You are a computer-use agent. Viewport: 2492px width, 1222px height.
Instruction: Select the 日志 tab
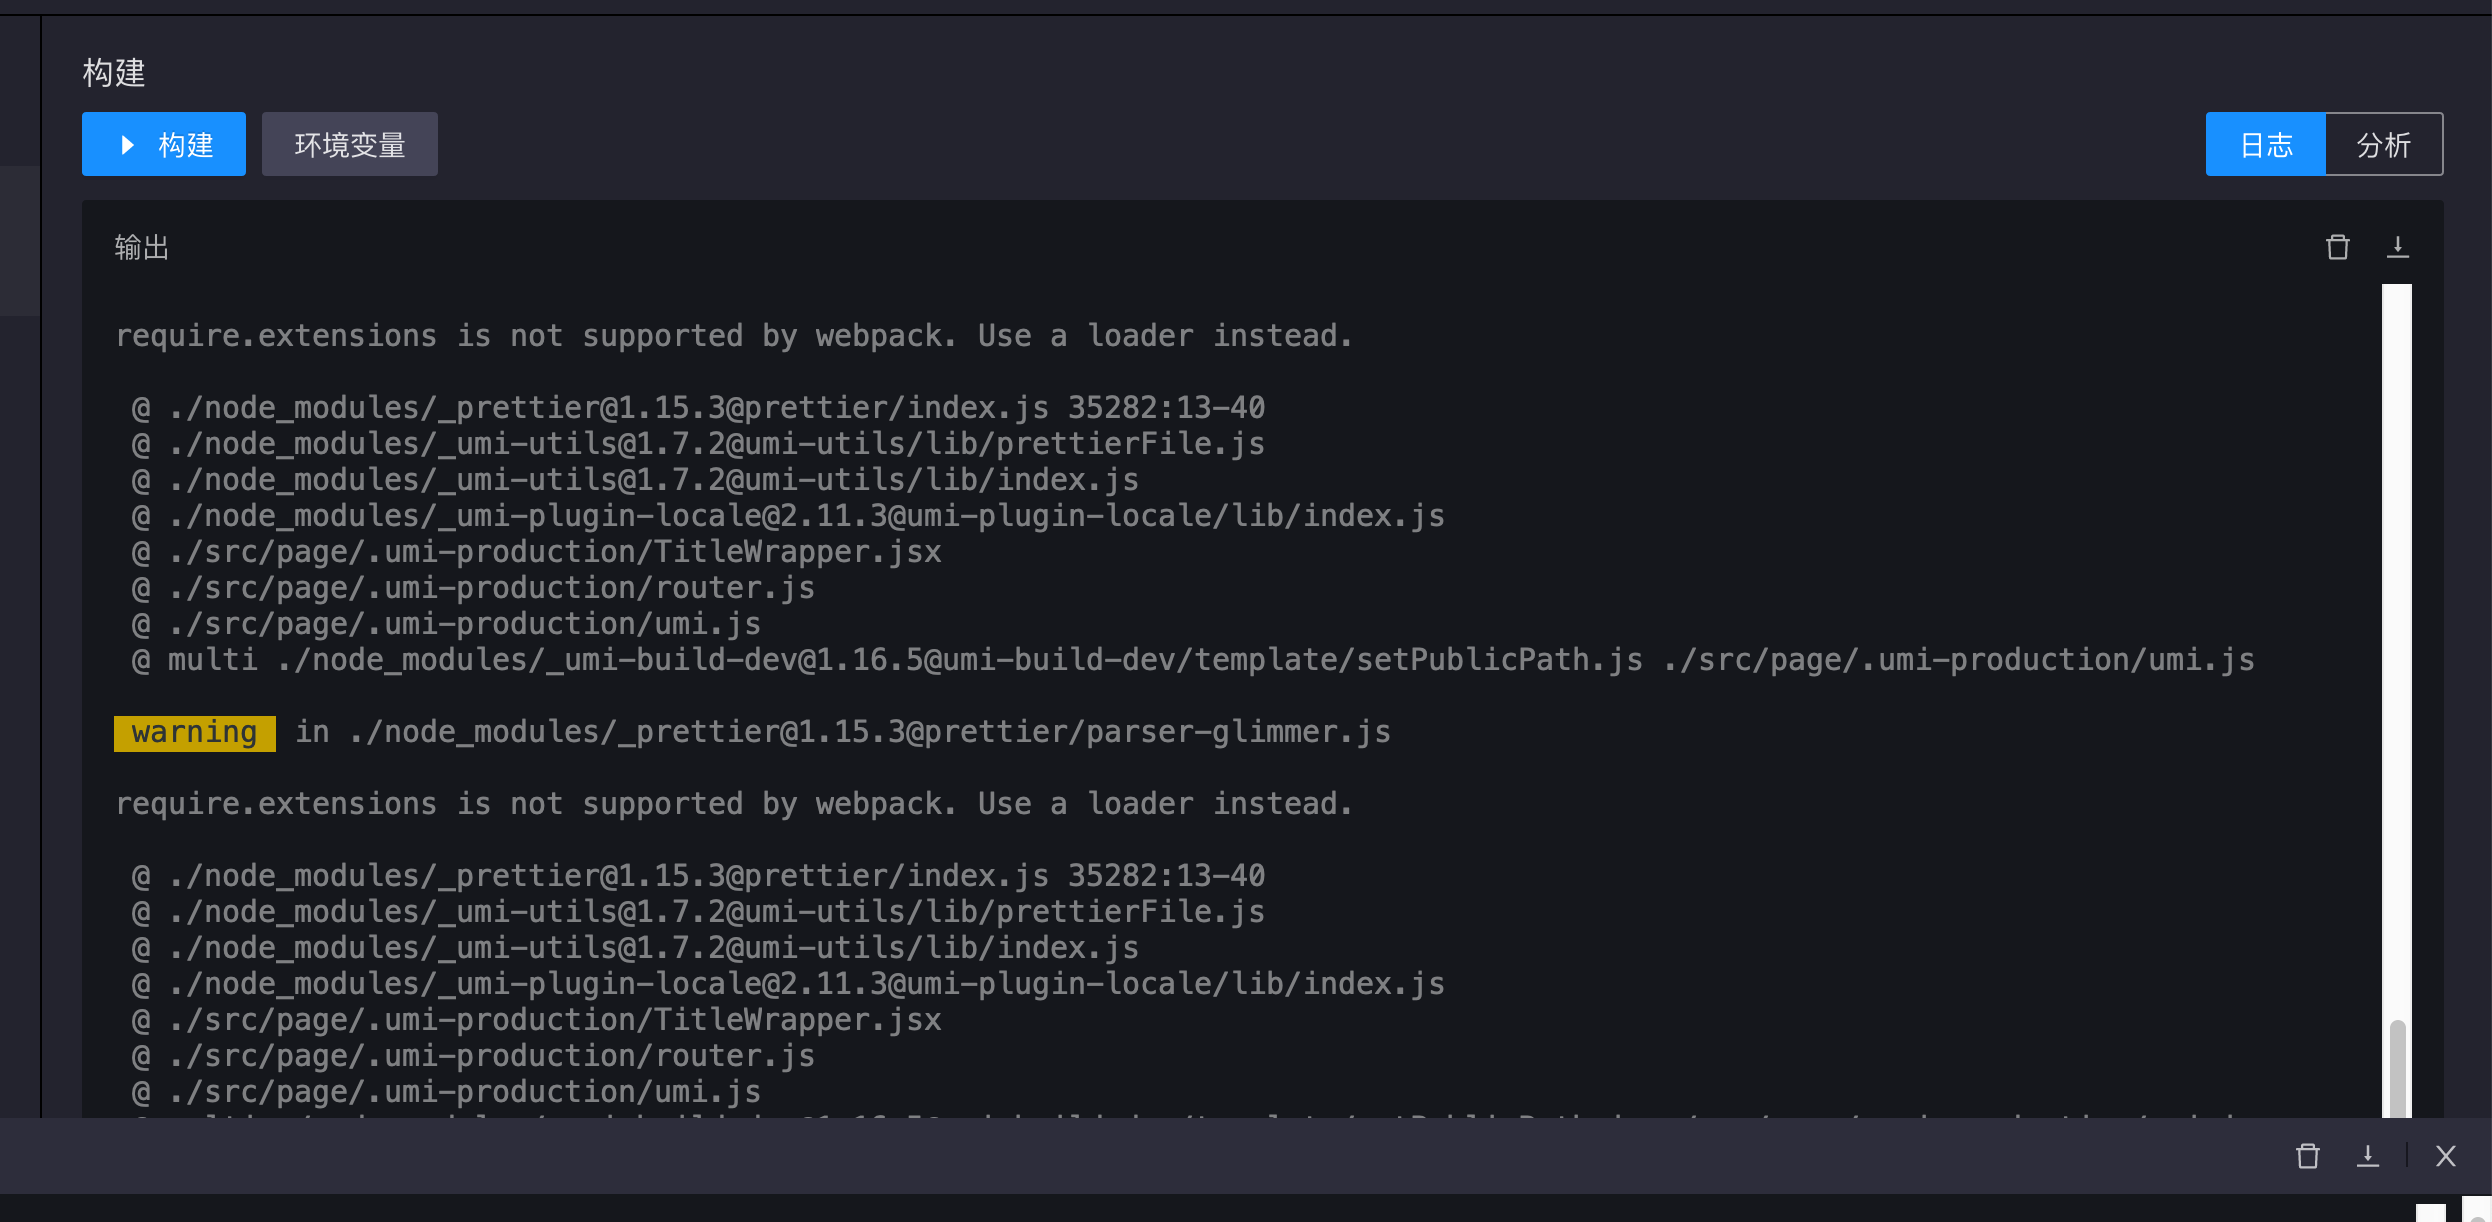point(2265,144)
